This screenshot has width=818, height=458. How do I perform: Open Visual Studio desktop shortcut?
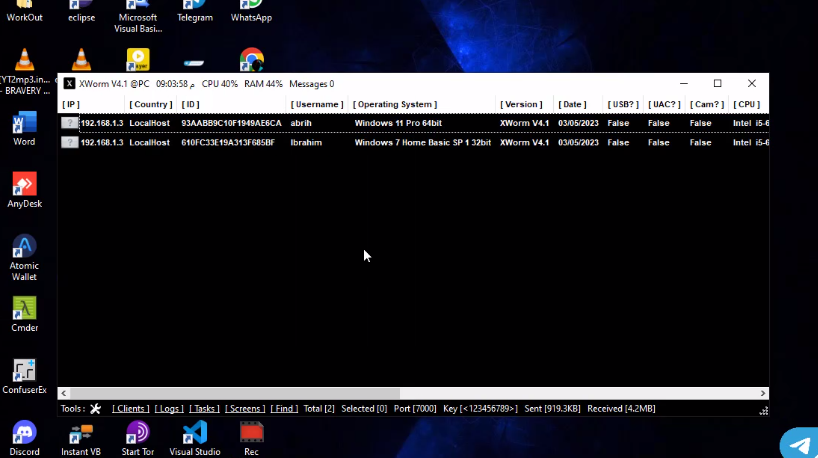point(195,439)
